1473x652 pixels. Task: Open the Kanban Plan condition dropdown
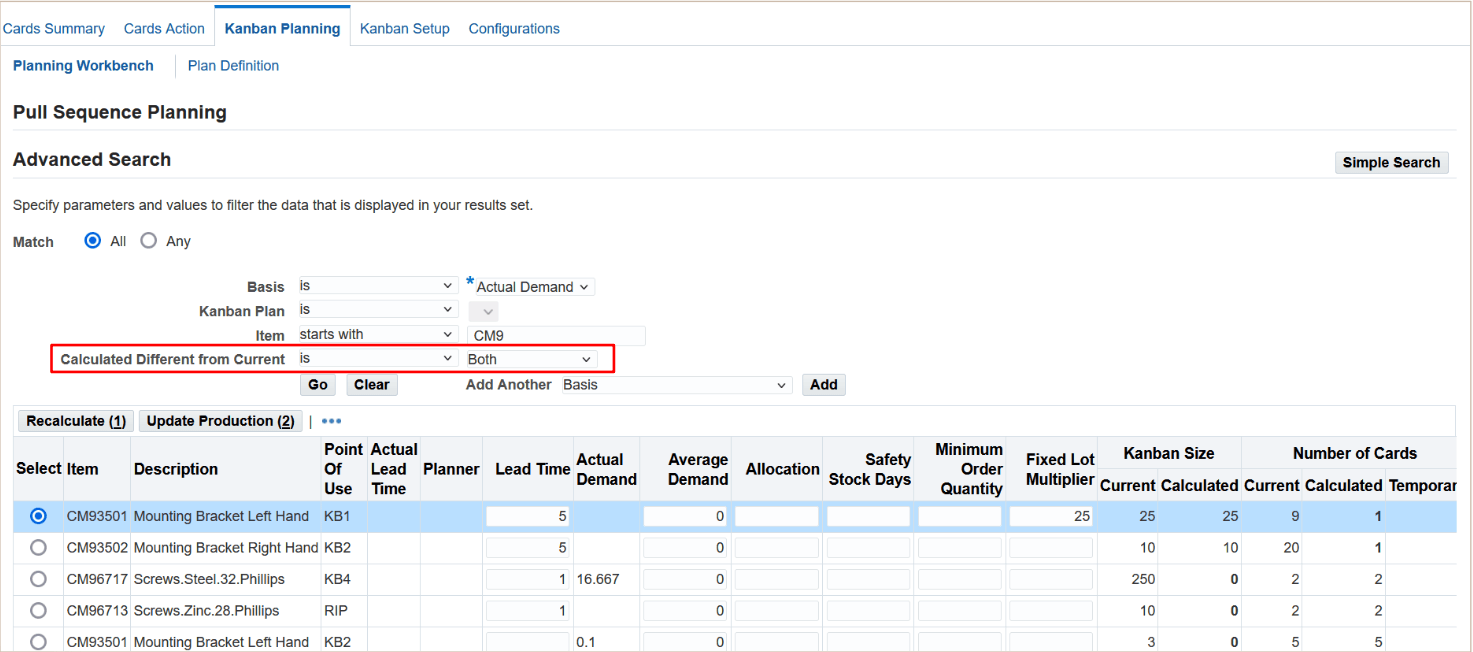point(377,310)
